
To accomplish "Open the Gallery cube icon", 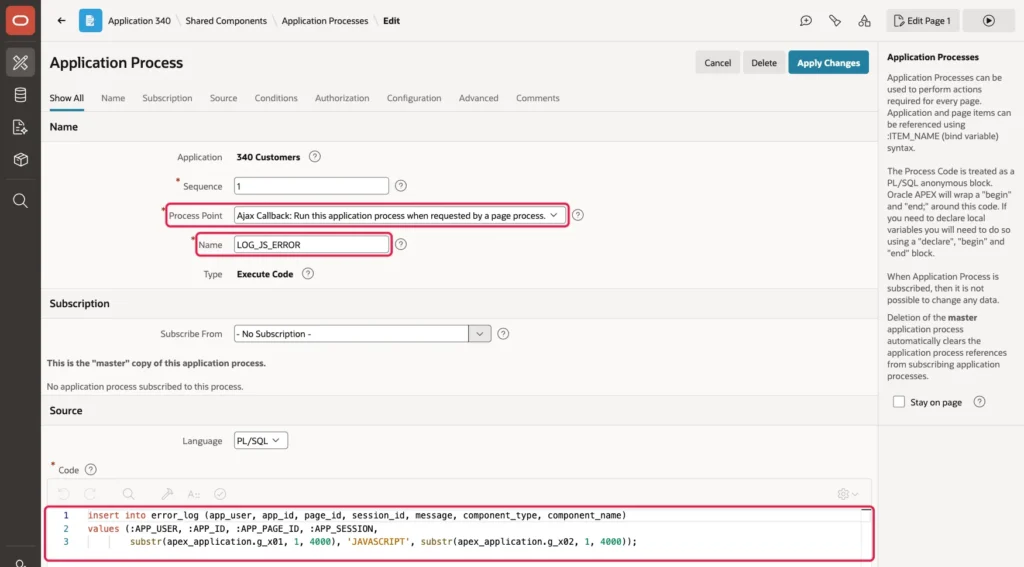I will coord(20,159).
